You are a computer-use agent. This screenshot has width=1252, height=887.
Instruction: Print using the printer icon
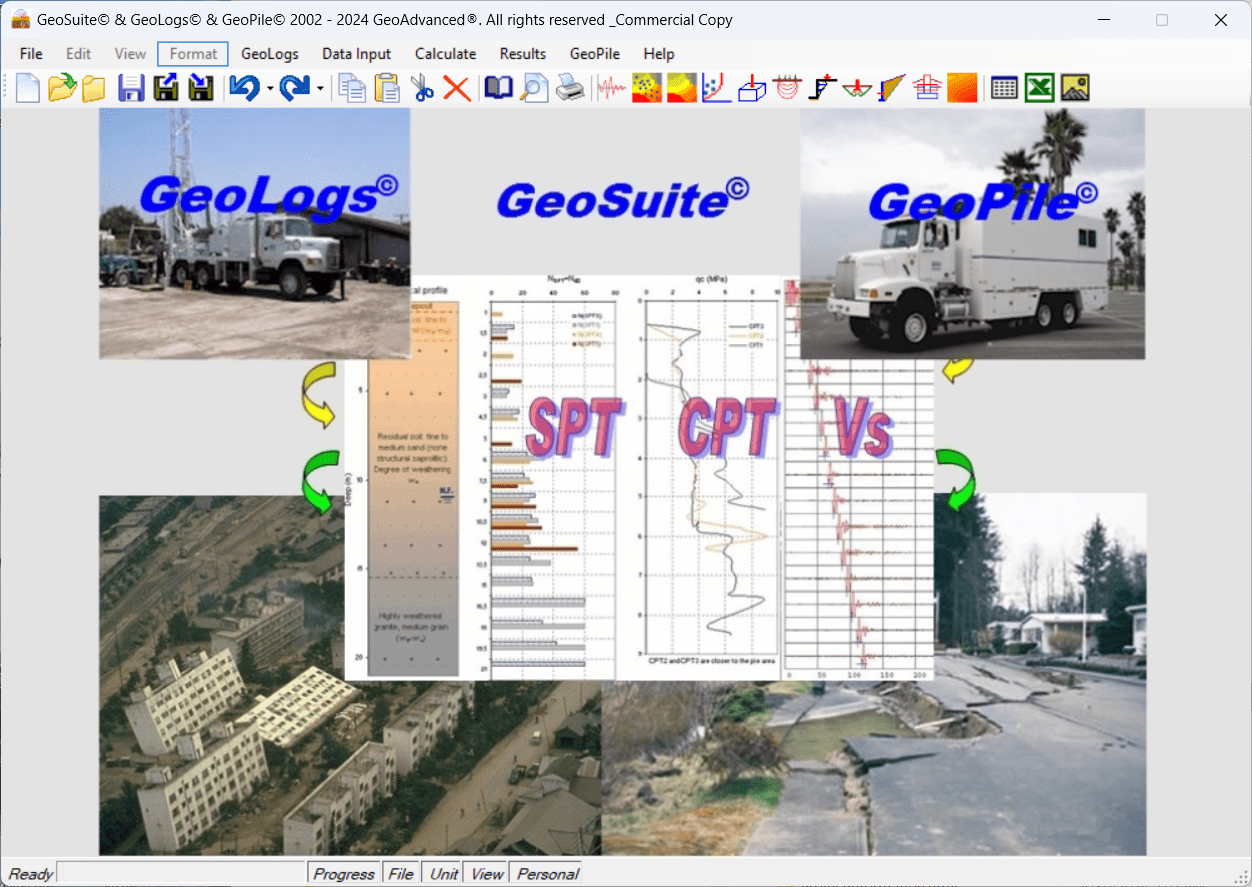tap(570, 88)
